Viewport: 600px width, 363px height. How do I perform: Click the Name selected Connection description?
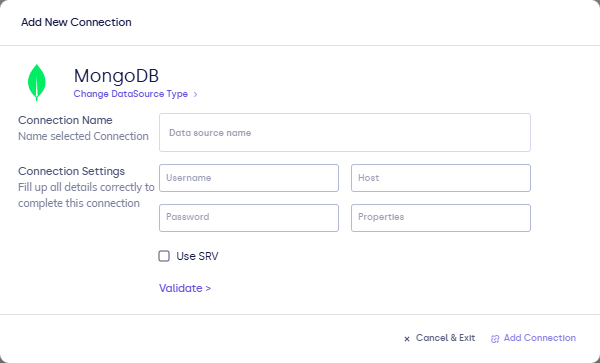pyautogui.click(x=83, y=136)
